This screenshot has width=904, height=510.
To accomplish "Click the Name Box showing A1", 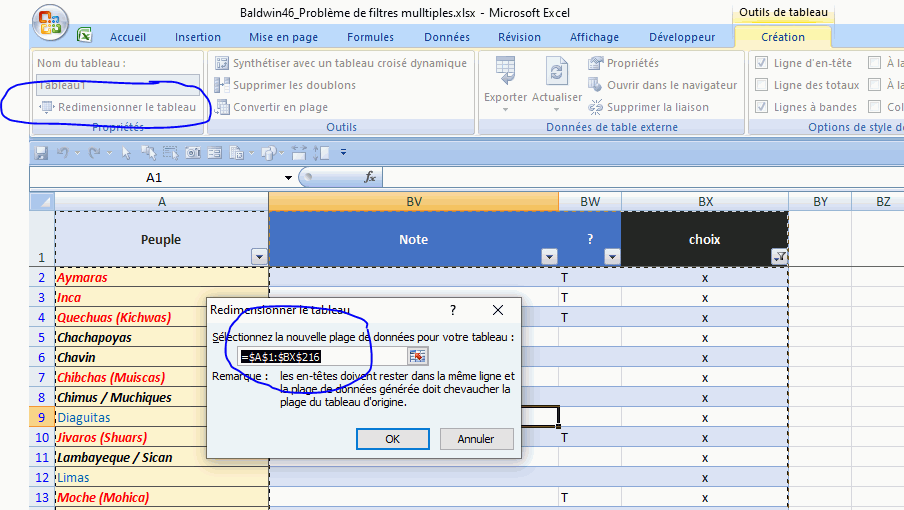I will tap(155, 177).
